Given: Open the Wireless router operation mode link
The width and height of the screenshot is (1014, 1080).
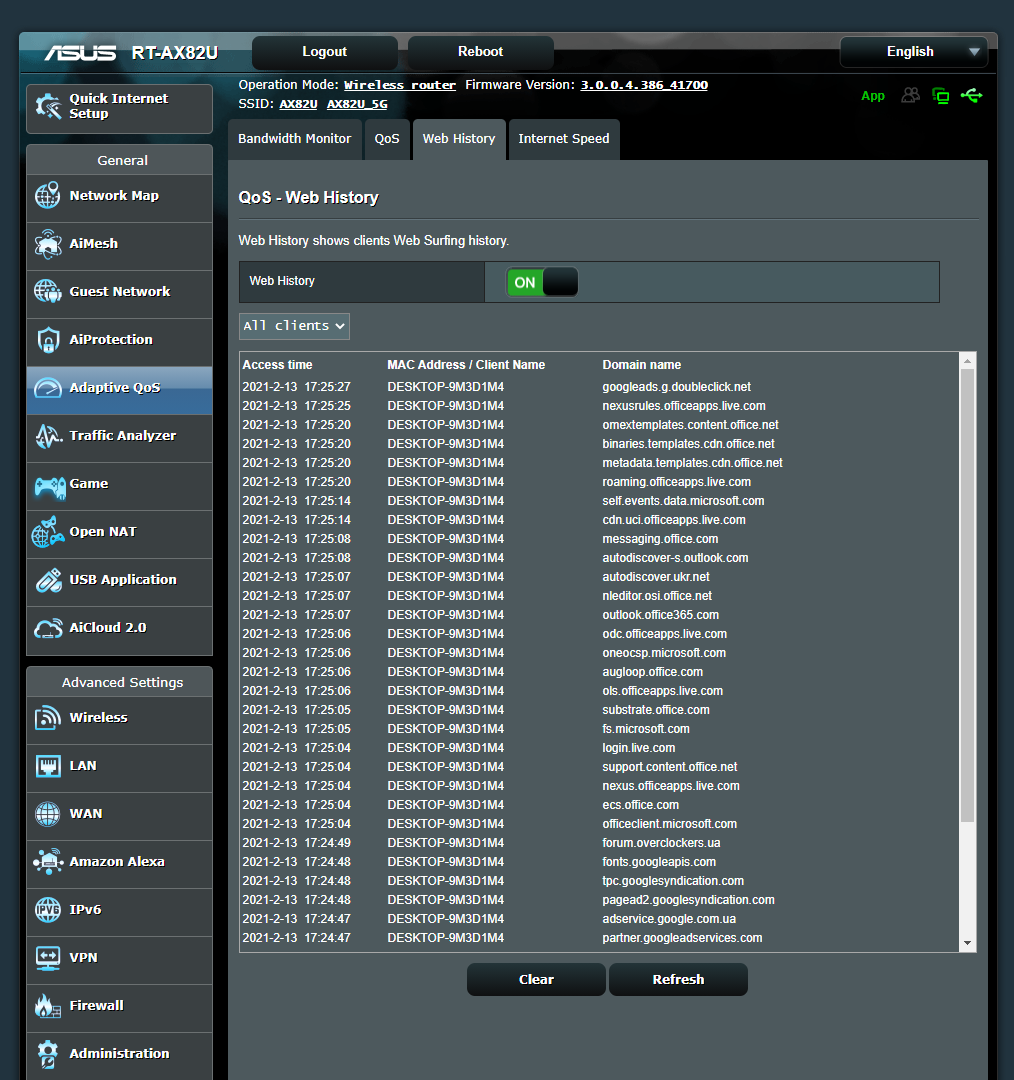Looking at the screenshot, I should click(400, 85).
